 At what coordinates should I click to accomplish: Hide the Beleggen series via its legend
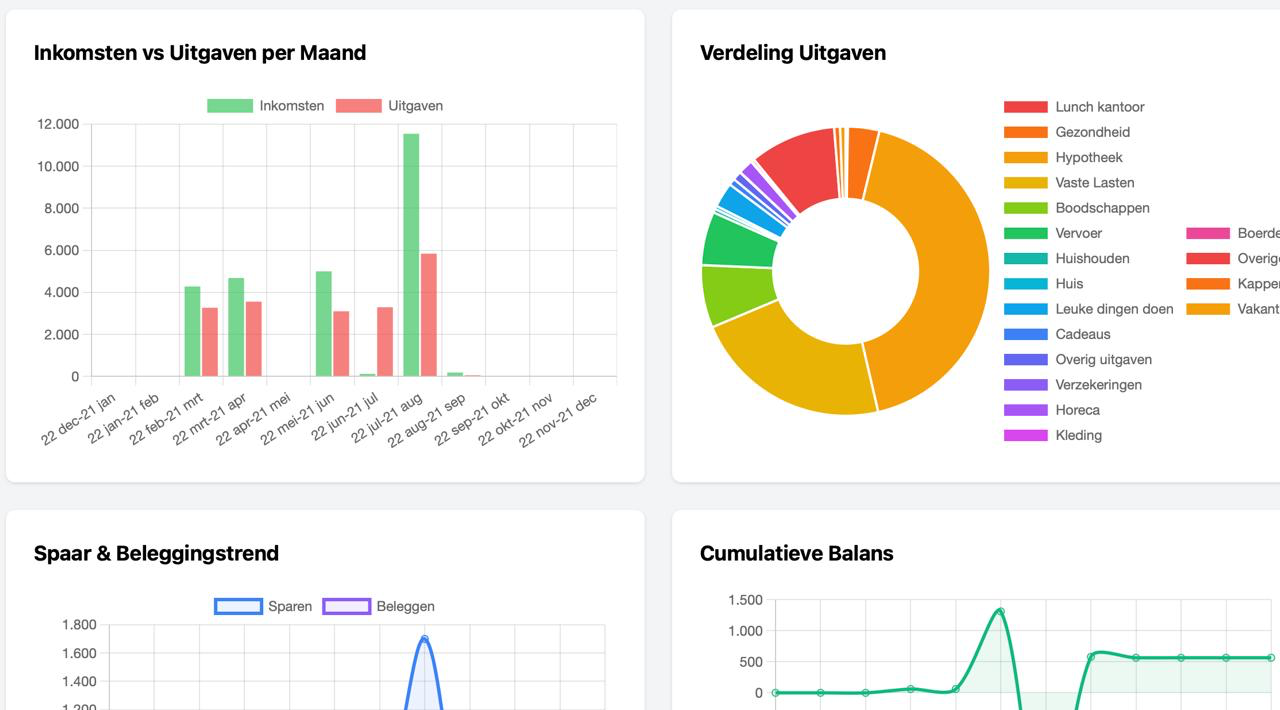coord(378,606)
